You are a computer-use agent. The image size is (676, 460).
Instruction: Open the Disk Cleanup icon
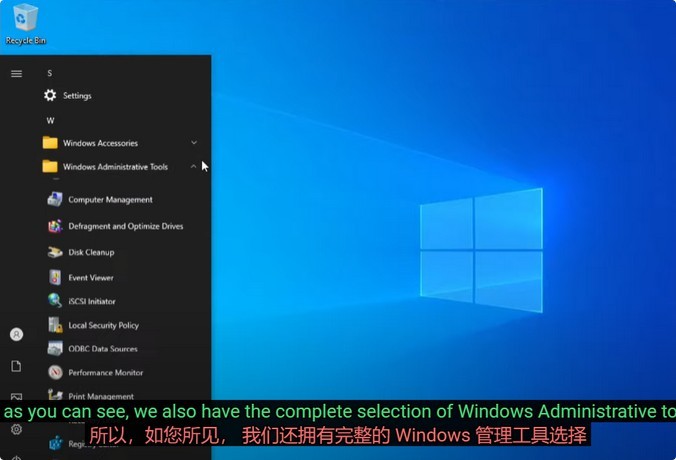pos(55,252)
